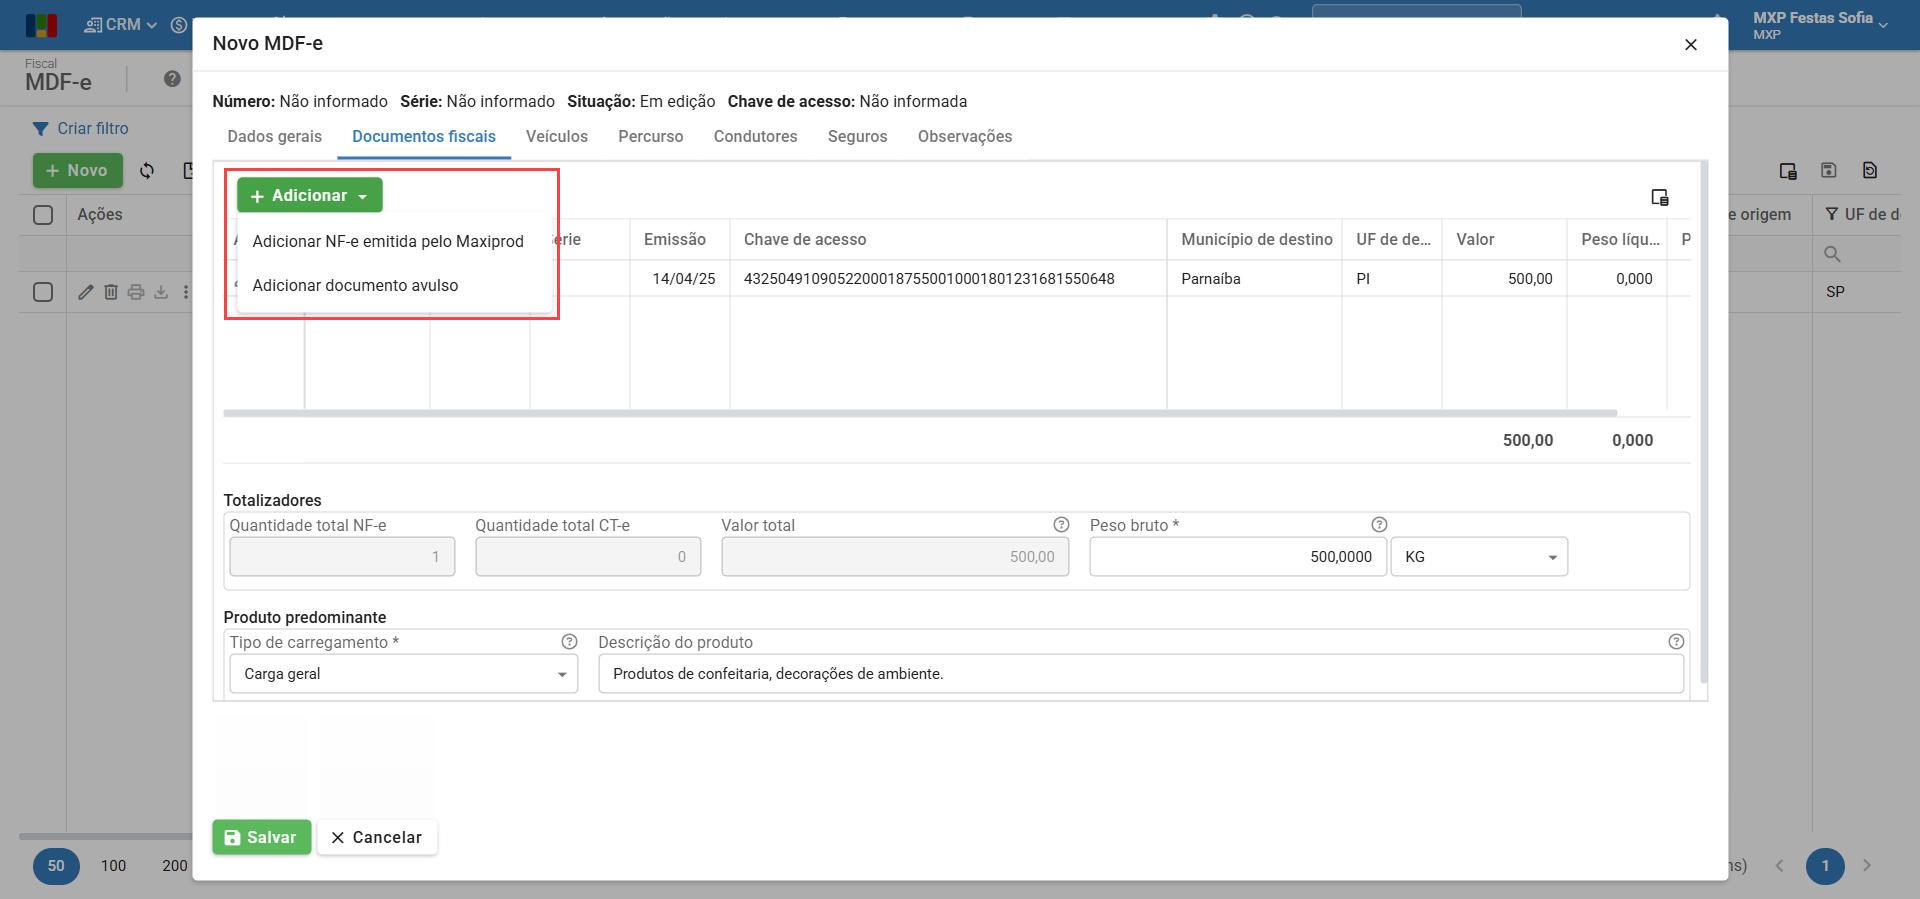The width and height of the screenshot is (1920, 899).
Task: Select 200 items per page
Action: coord(175,866)
